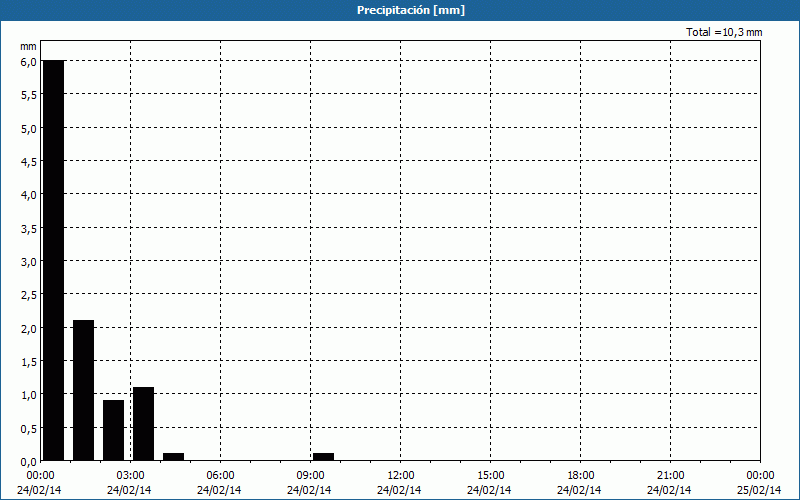Click the 2,0 y-axis label
The width and height of the screenshot is (800, 500).
click(29, 329)
